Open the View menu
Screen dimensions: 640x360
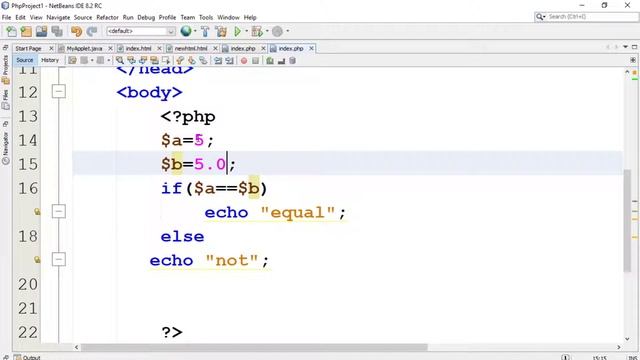pos(36,18)
